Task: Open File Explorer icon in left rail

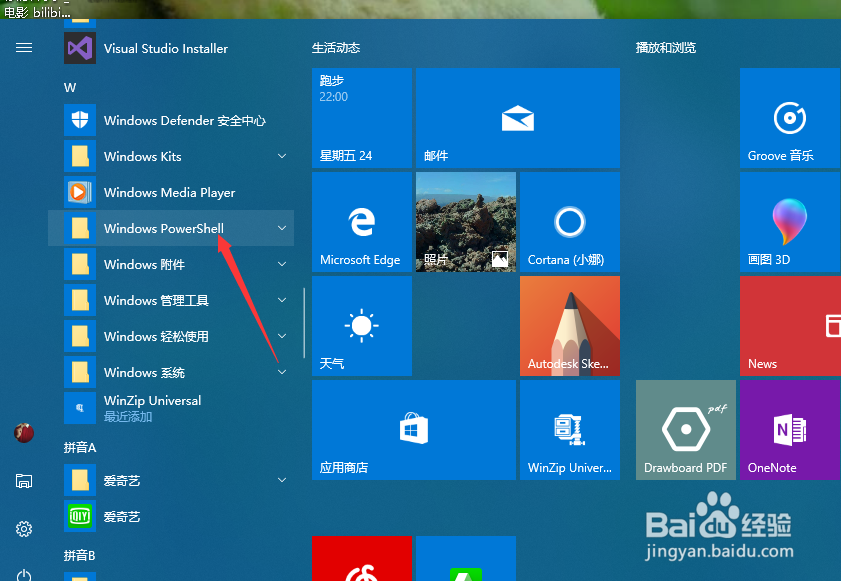Action: tap(24, 481)
